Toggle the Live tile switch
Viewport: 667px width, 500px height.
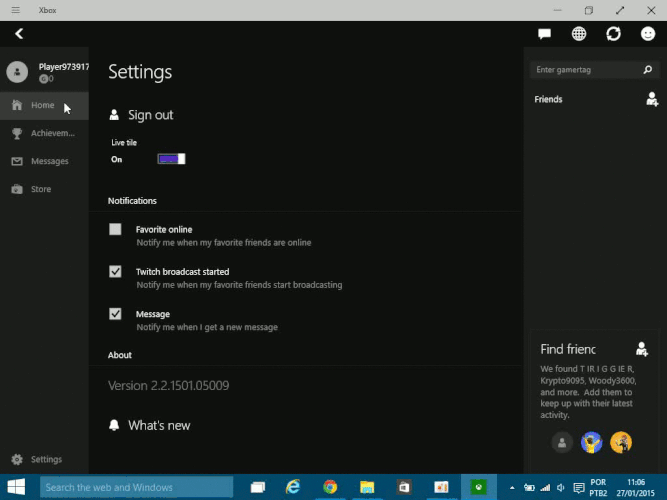coord(171,159)
